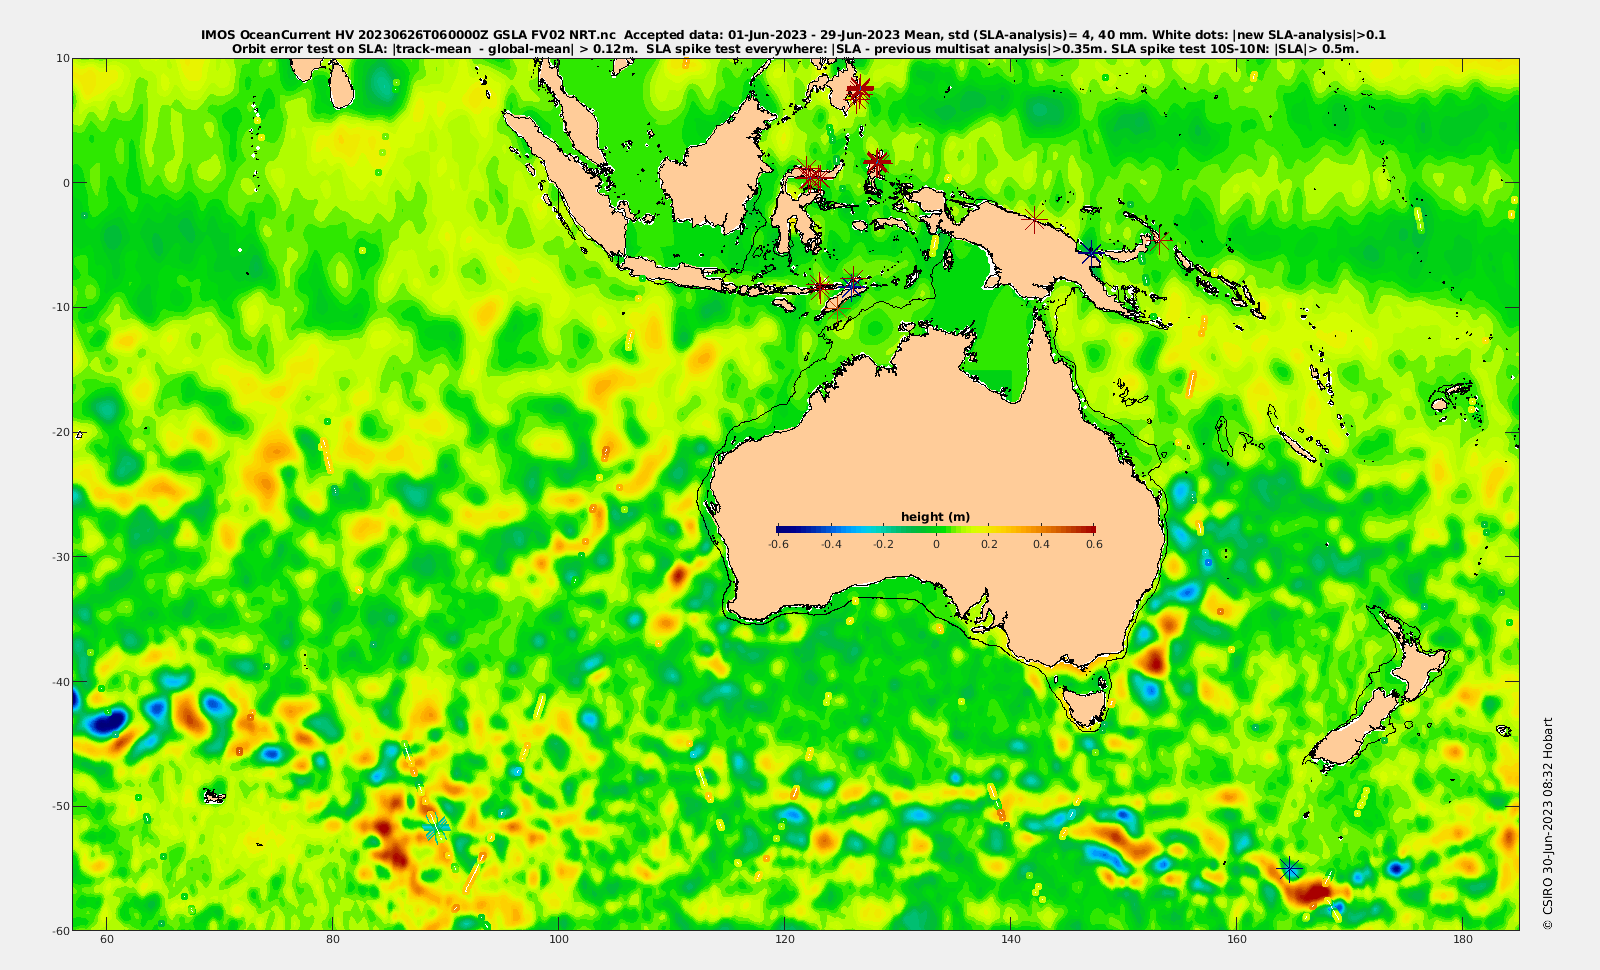
Task: Click the longitude axis label '120'
Action: tap(785, 940)
